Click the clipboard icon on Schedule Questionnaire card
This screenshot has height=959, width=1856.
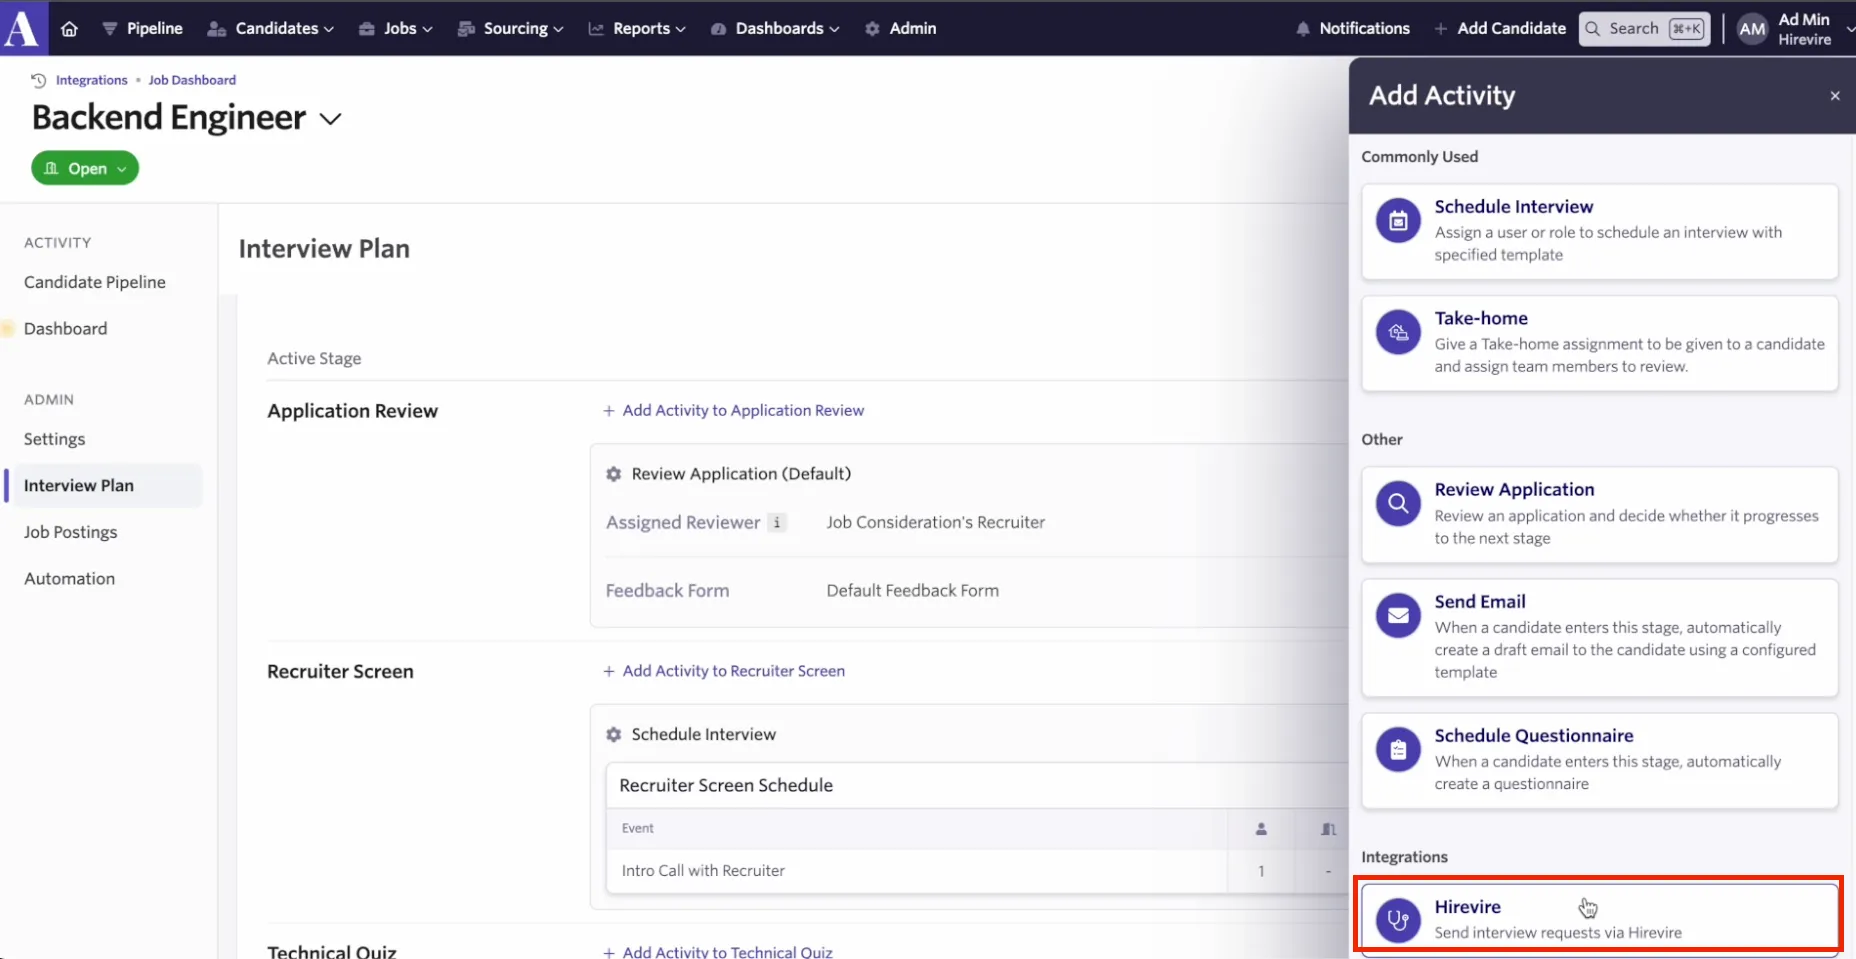pyautogui.click(x=1398, y=749)
